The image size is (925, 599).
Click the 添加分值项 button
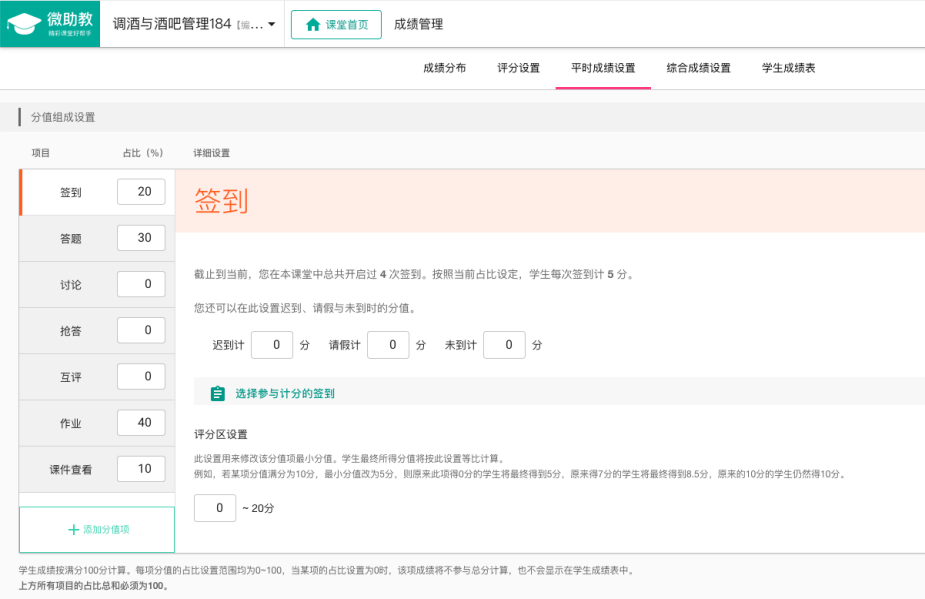[97, 529]
